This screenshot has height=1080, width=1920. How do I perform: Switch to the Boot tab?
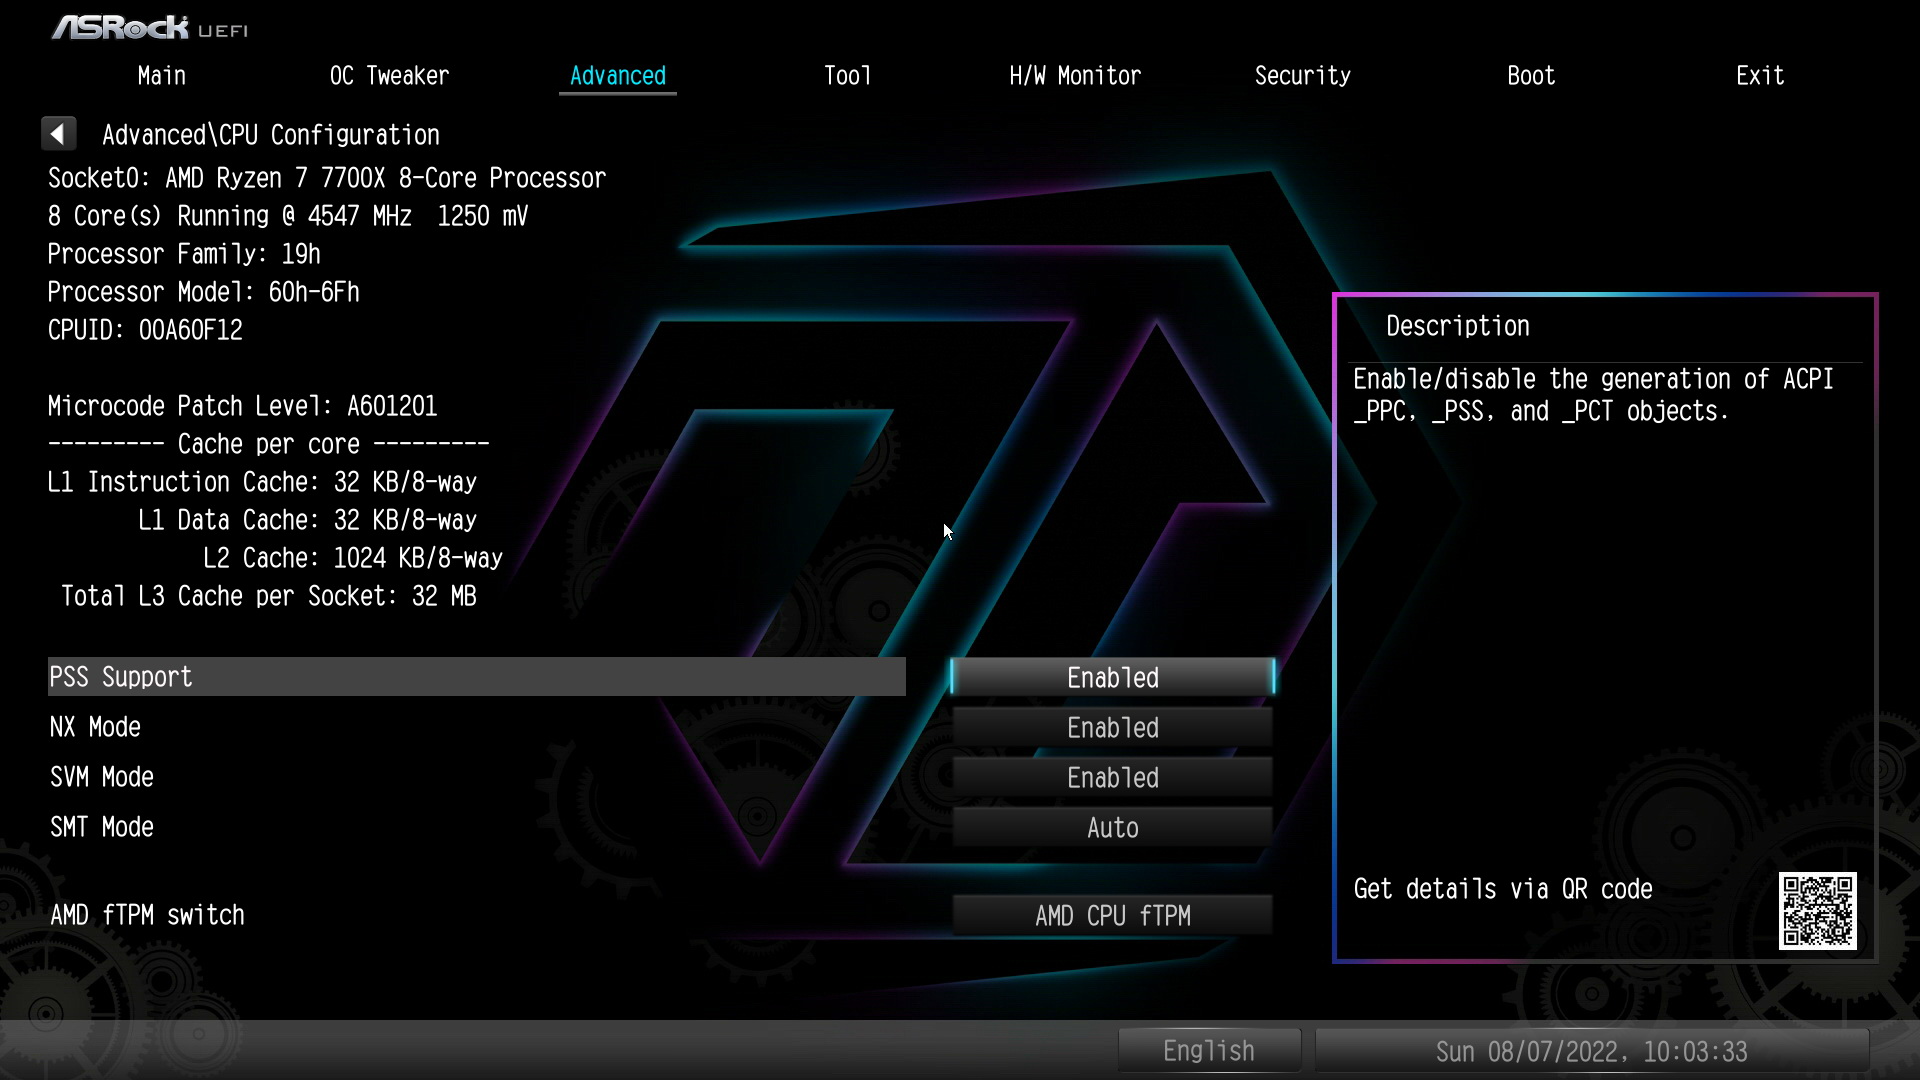pos(1531,76)
